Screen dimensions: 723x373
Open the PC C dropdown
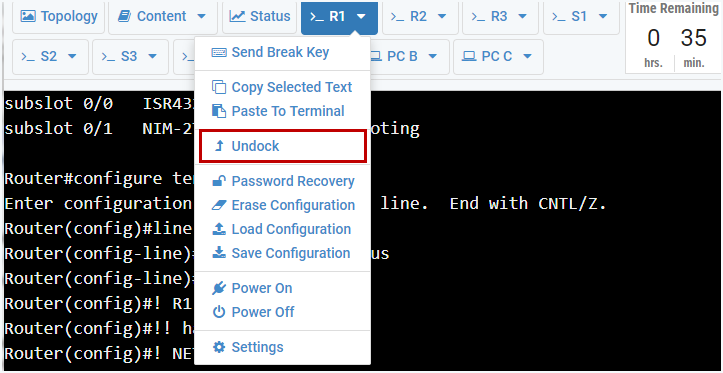pyautogui.click(x=498, y=57)
